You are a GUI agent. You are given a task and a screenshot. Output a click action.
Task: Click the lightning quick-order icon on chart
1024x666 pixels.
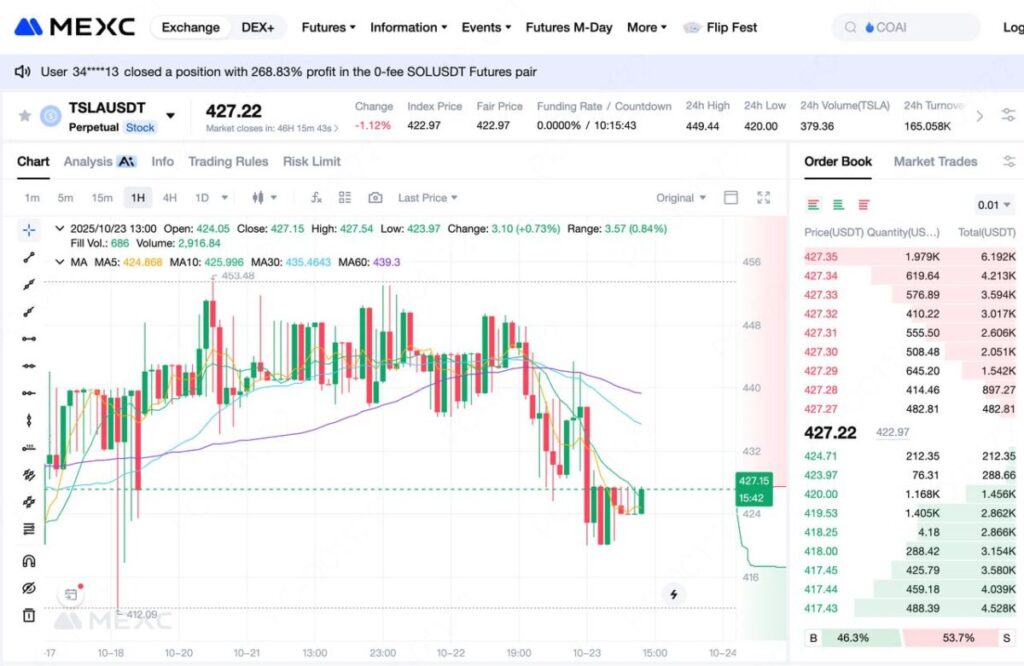(x=674, y=595)
